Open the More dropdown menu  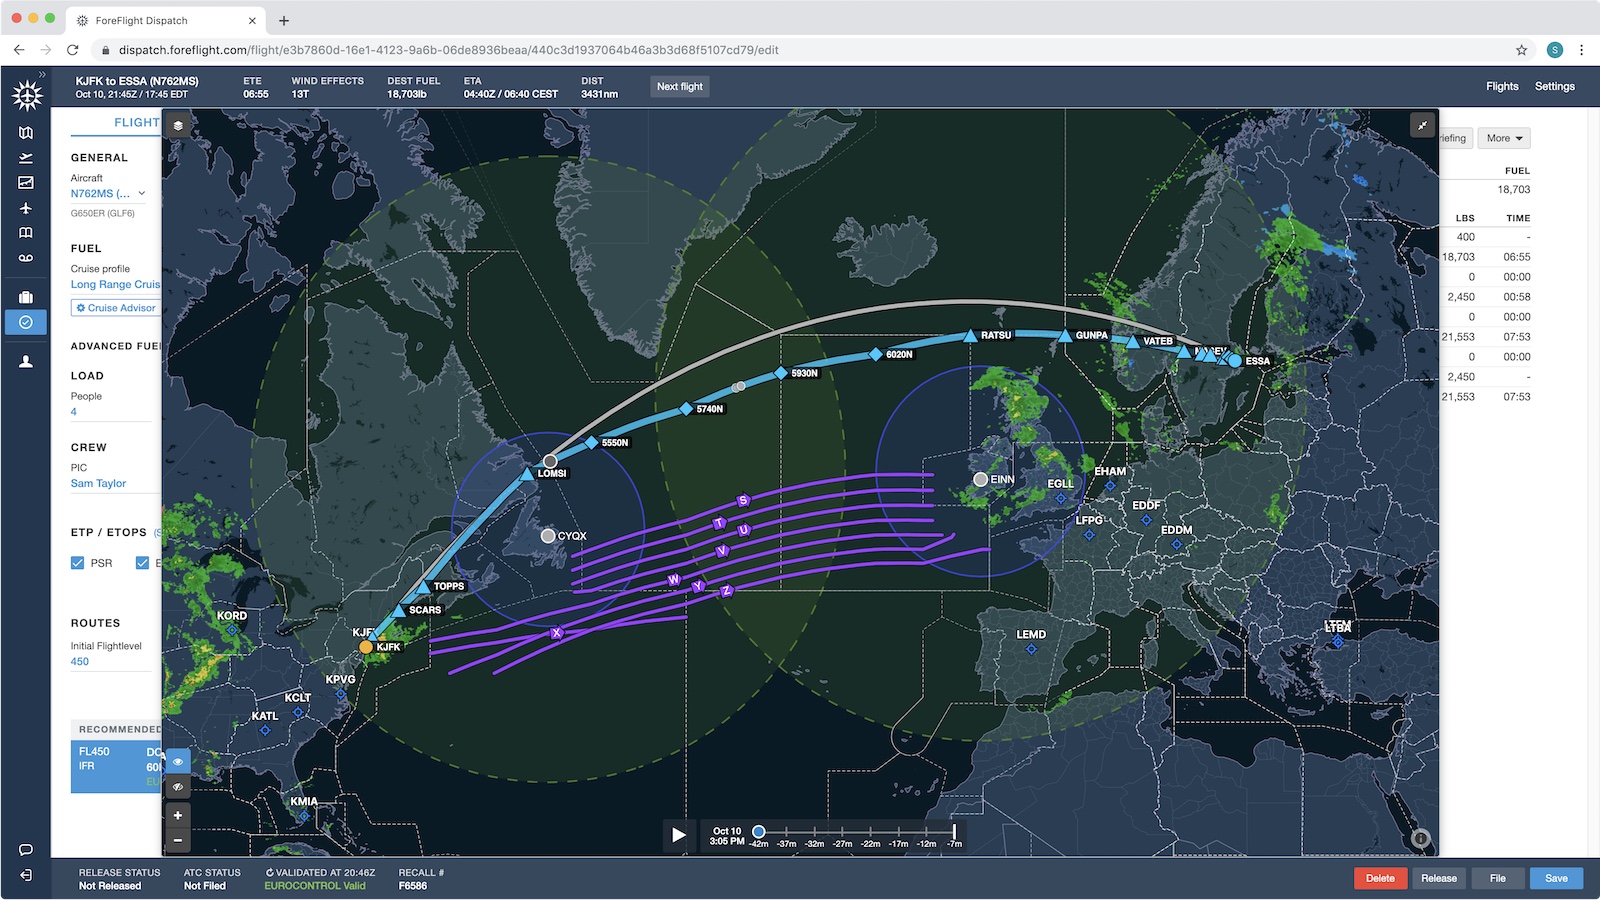pyautogui.click(x=1504, y=138)
